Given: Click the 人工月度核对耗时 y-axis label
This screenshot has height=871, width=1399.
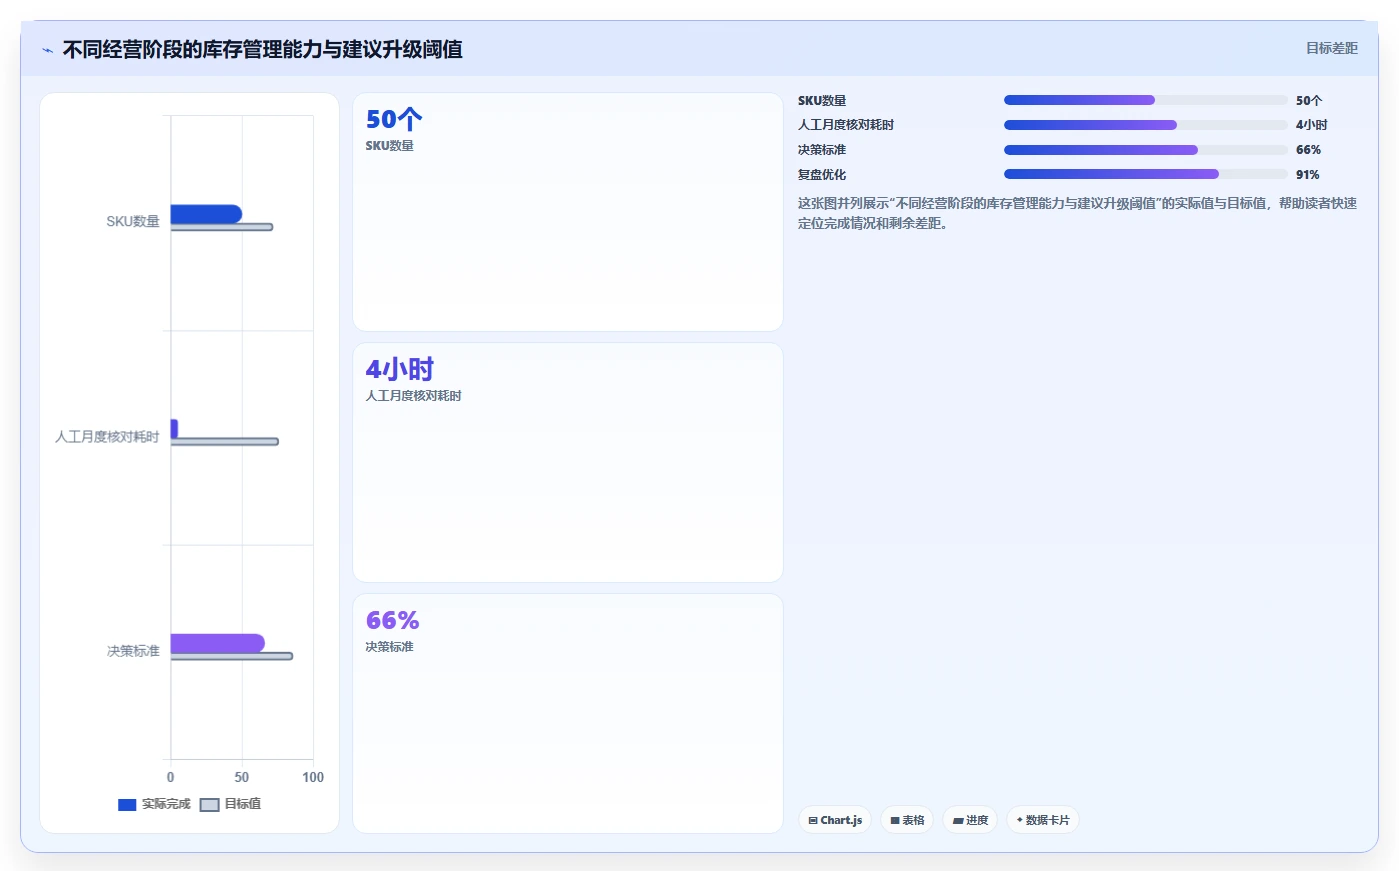Looking at the screenshot, I should point(107,437).
